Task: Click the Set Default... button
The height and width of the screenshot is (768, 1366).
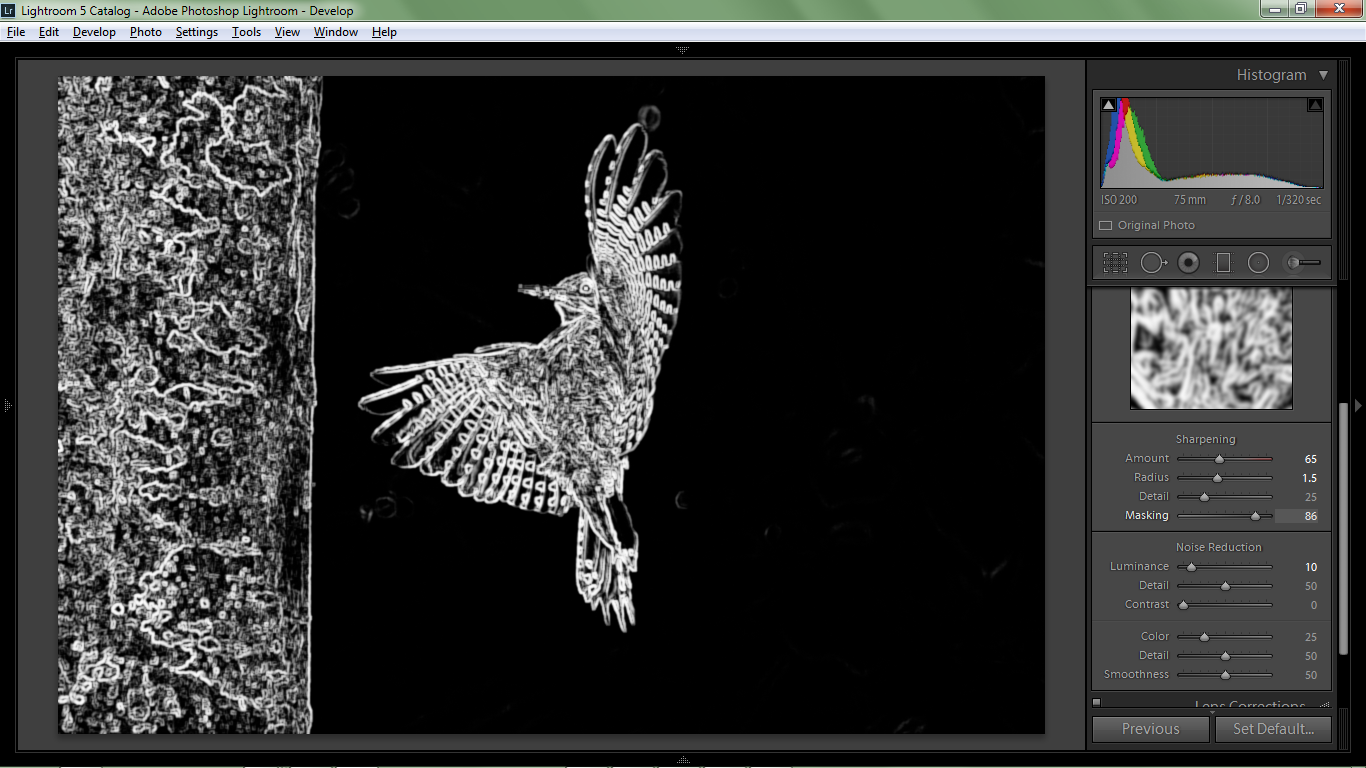Action: pyautogui.click(x=1273, y=729)
